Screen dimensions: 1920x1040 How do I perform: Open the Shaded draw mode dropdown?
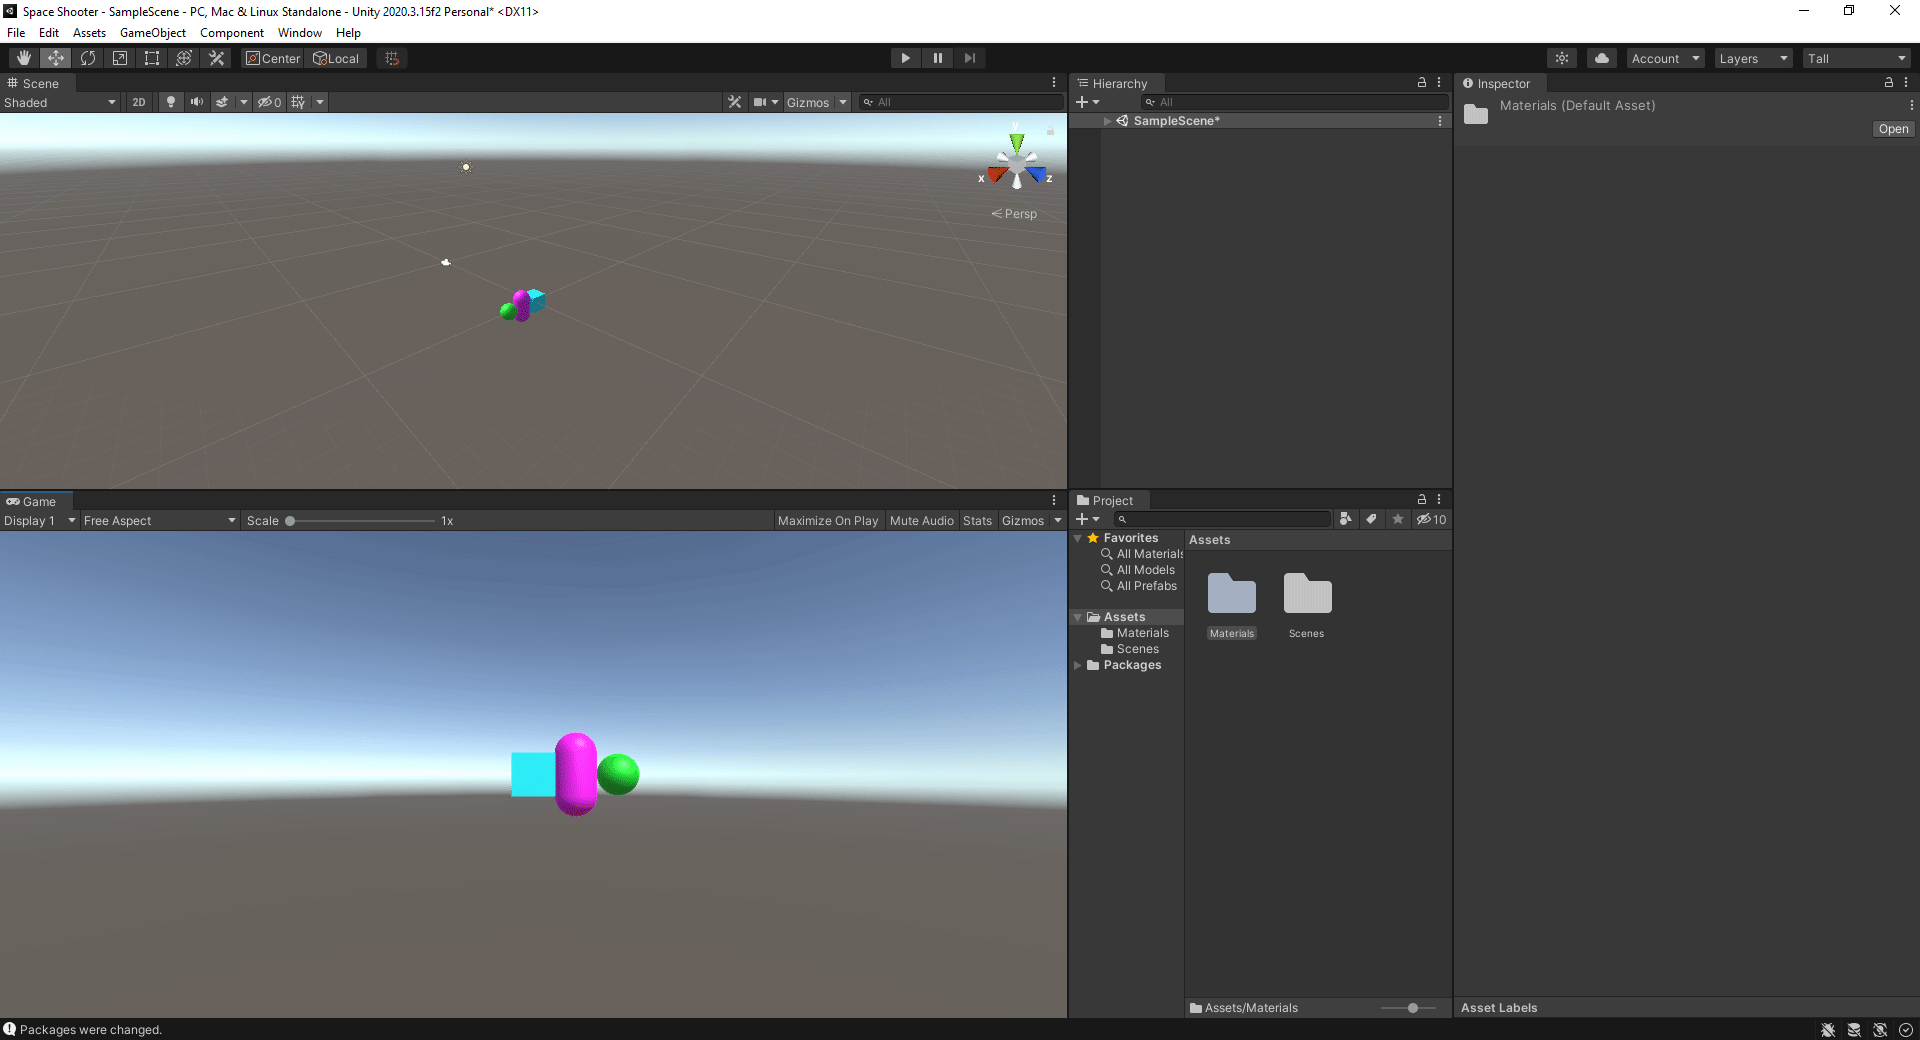[x=60, y=101]
